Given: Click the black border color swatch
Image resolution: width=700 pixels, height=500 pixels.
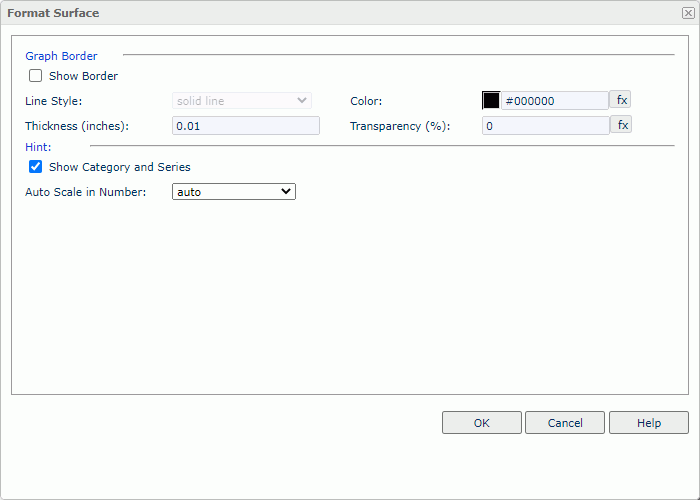Looking at the screenshot, I should 491,101.
